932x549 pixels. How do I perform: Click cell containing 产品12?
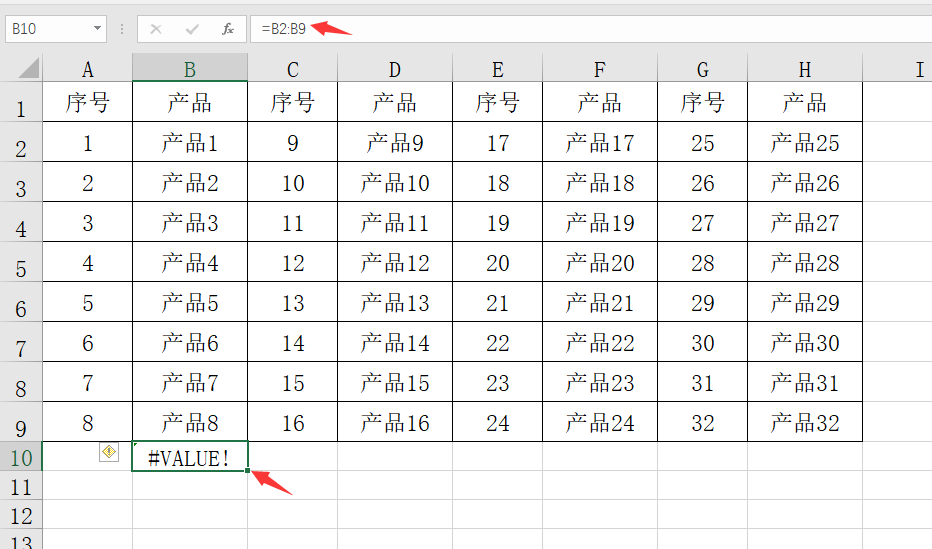pyautogui.click(x=395, y=262)
